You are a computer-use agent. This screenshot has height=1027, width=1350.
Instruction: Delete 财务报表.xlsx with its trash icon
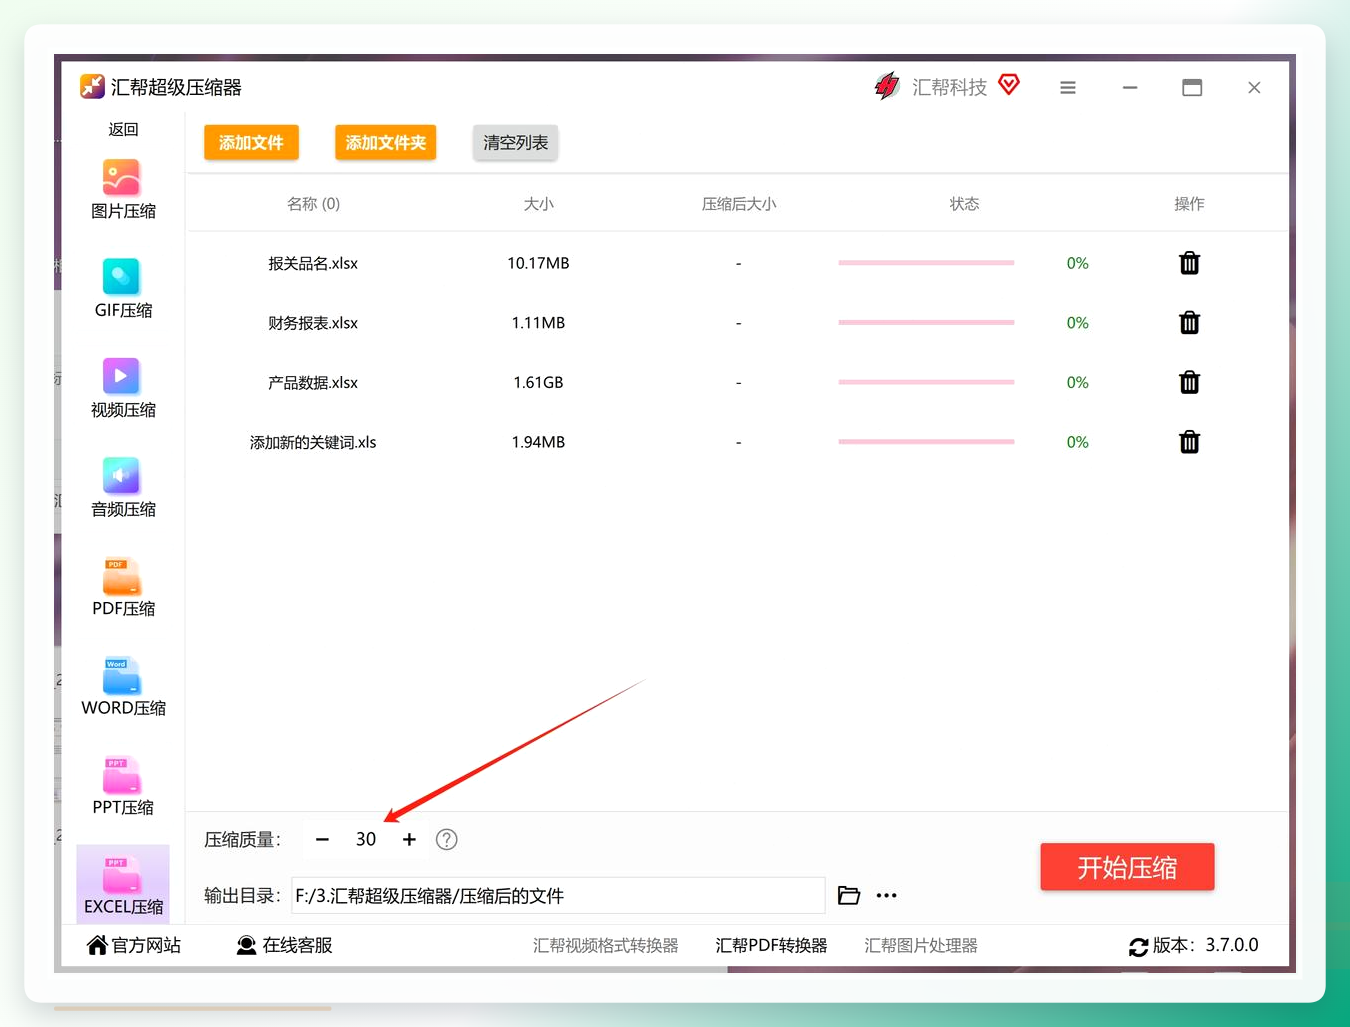pyautogui.click(x=1189, y=323)
